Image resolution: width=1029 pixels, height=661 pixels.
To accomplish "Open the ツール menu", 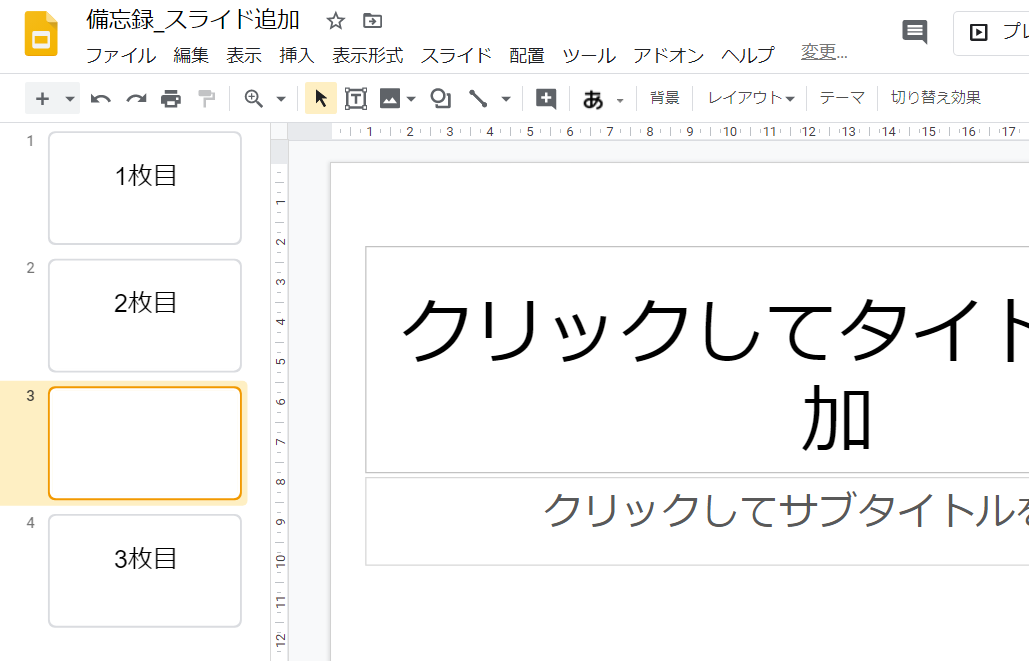I will coord(589,56).
